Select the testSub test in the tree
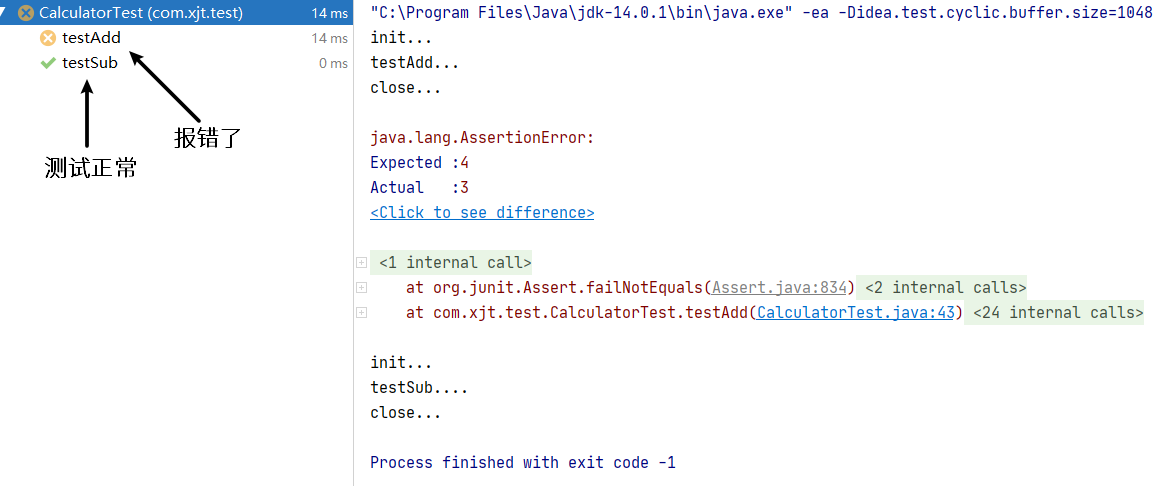1154x486 pixels. [90, 63]
